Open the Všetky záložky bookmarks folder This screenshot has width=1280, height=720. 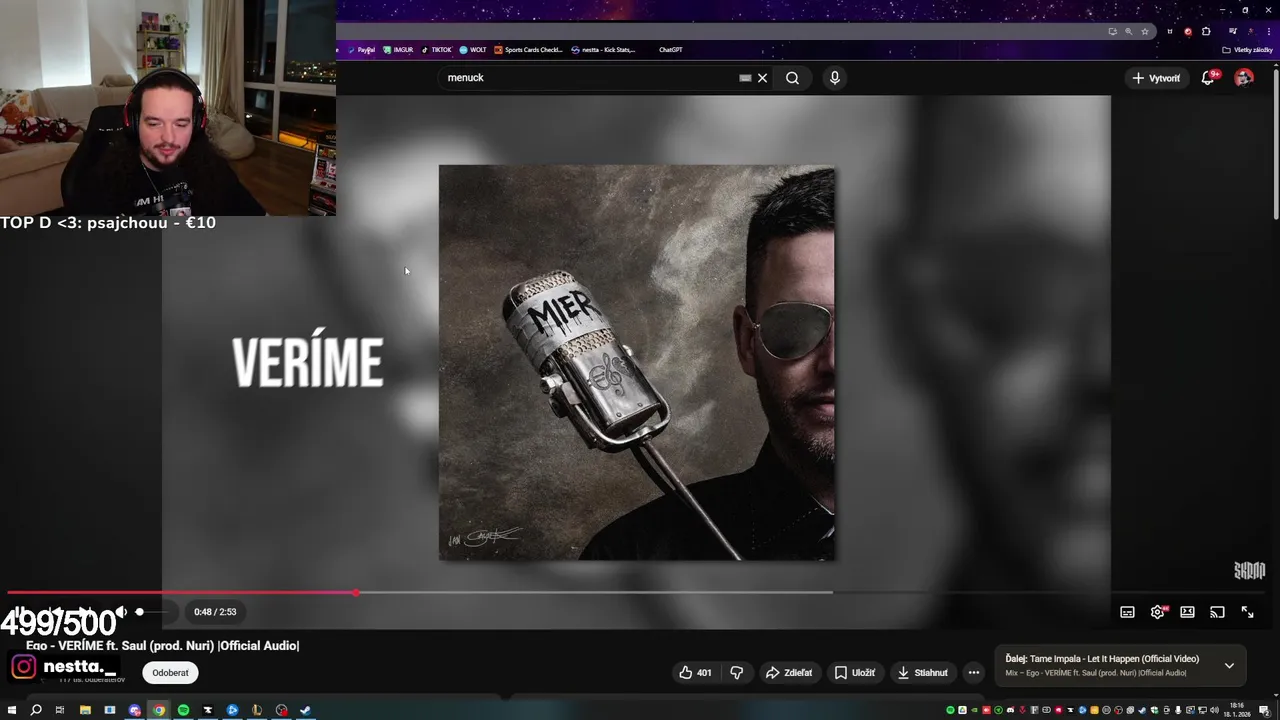pos(1248,50)
